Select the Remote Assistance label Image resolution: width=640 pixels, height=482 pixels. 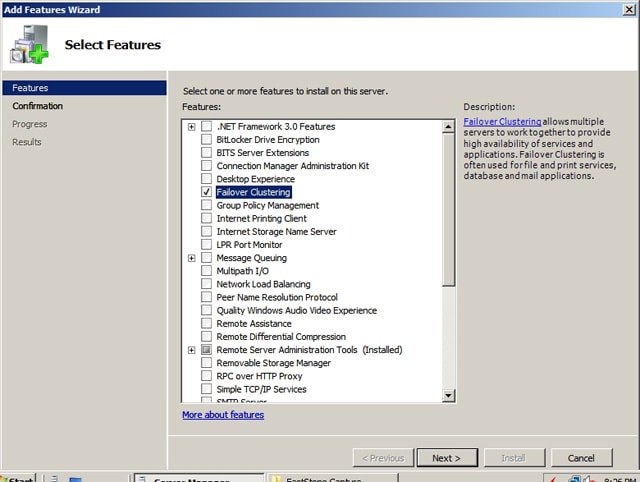tap(254, 324)
